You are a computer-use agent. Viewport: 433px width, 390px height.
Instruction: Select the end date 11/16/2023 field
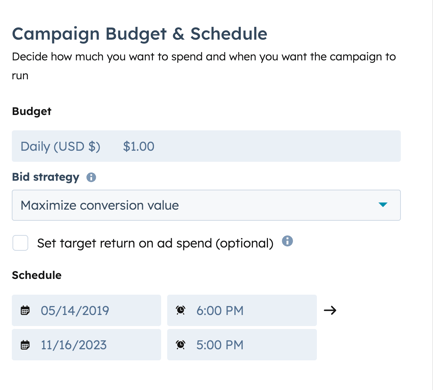(86, 345)
